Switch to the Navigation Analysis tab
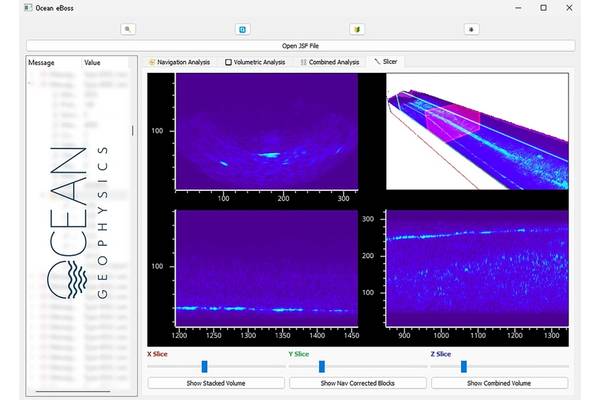 pos(179,62)
